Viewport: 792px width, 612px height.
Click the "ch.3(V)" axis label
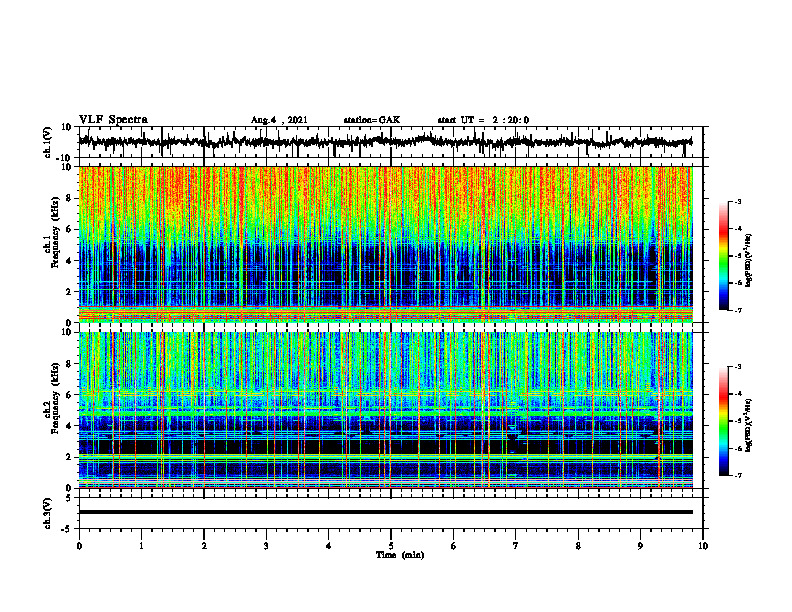point(48,513)
